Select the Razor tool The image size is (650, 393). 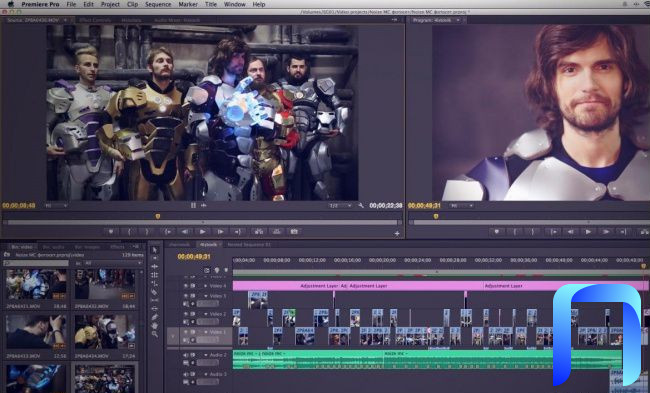click(x=155, y=292)
